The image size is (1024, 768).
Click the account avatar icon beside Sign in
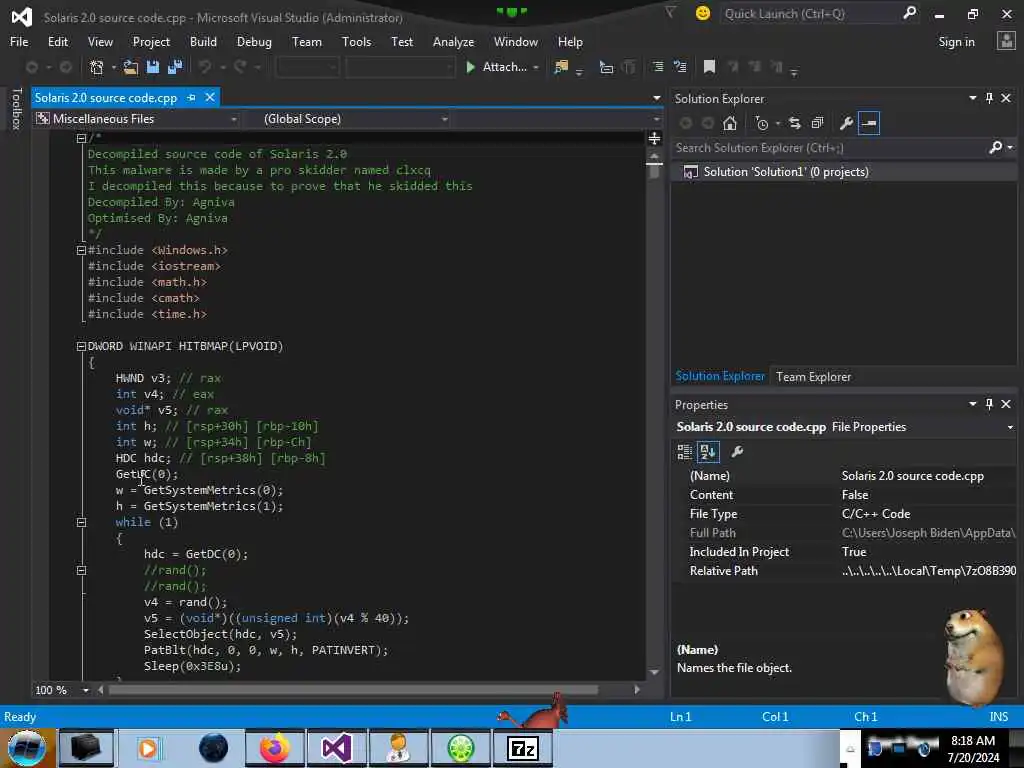[x=1006, y=41]
